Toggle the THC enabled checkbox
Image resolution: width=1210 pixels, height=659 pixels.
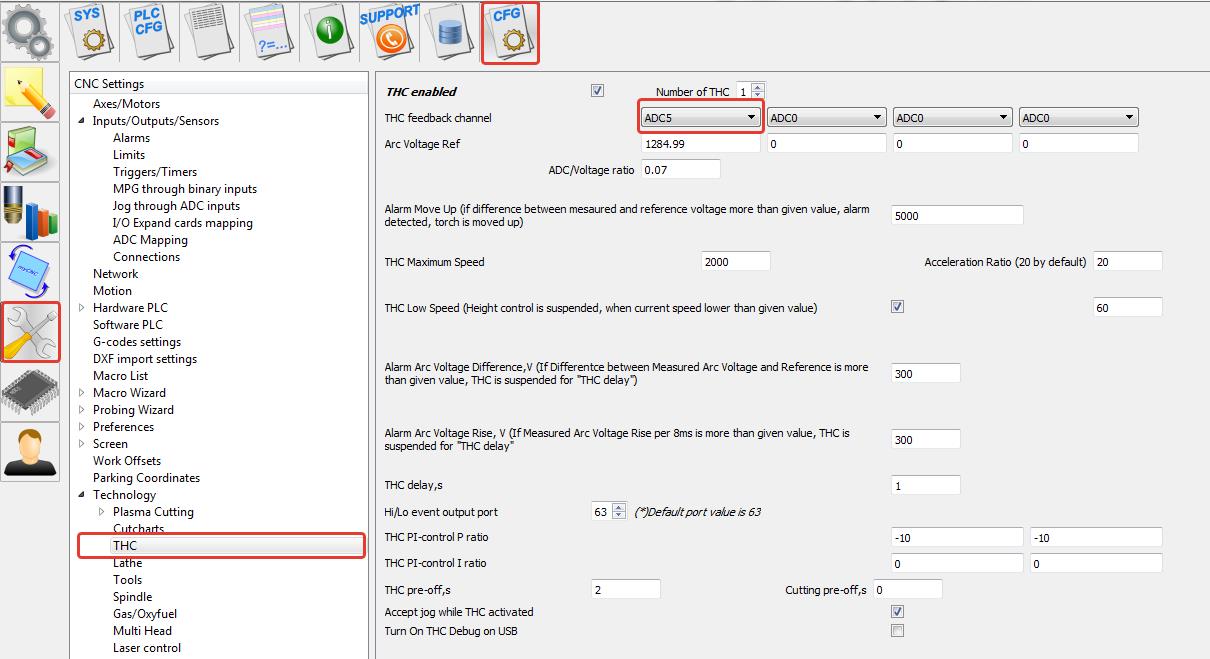coord(597,91)
